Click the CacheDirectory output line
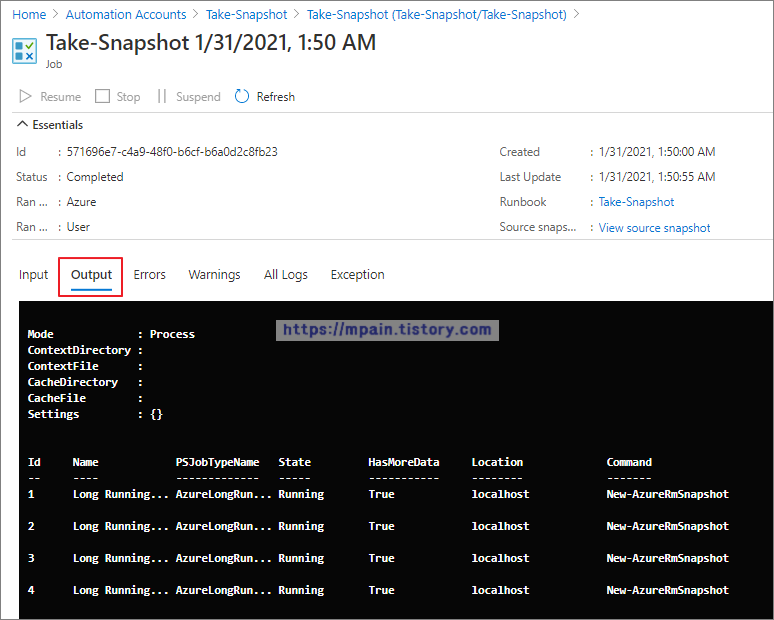 tap(85, 382)
